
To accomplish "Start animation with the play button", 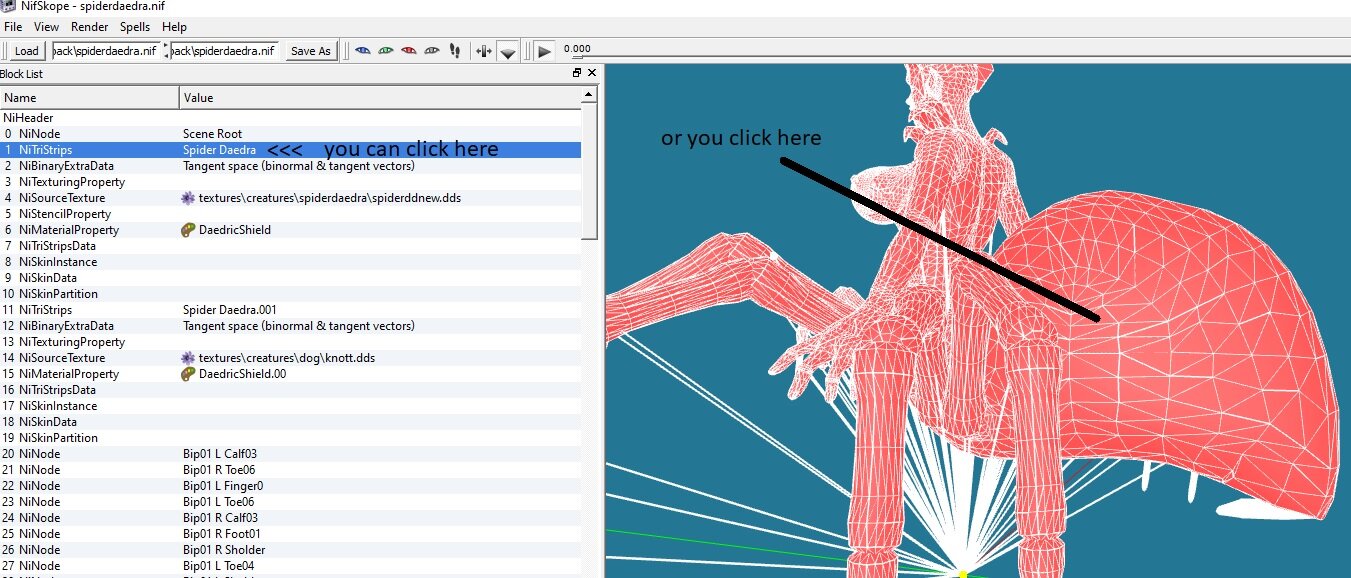I will (x=544, y=50).
